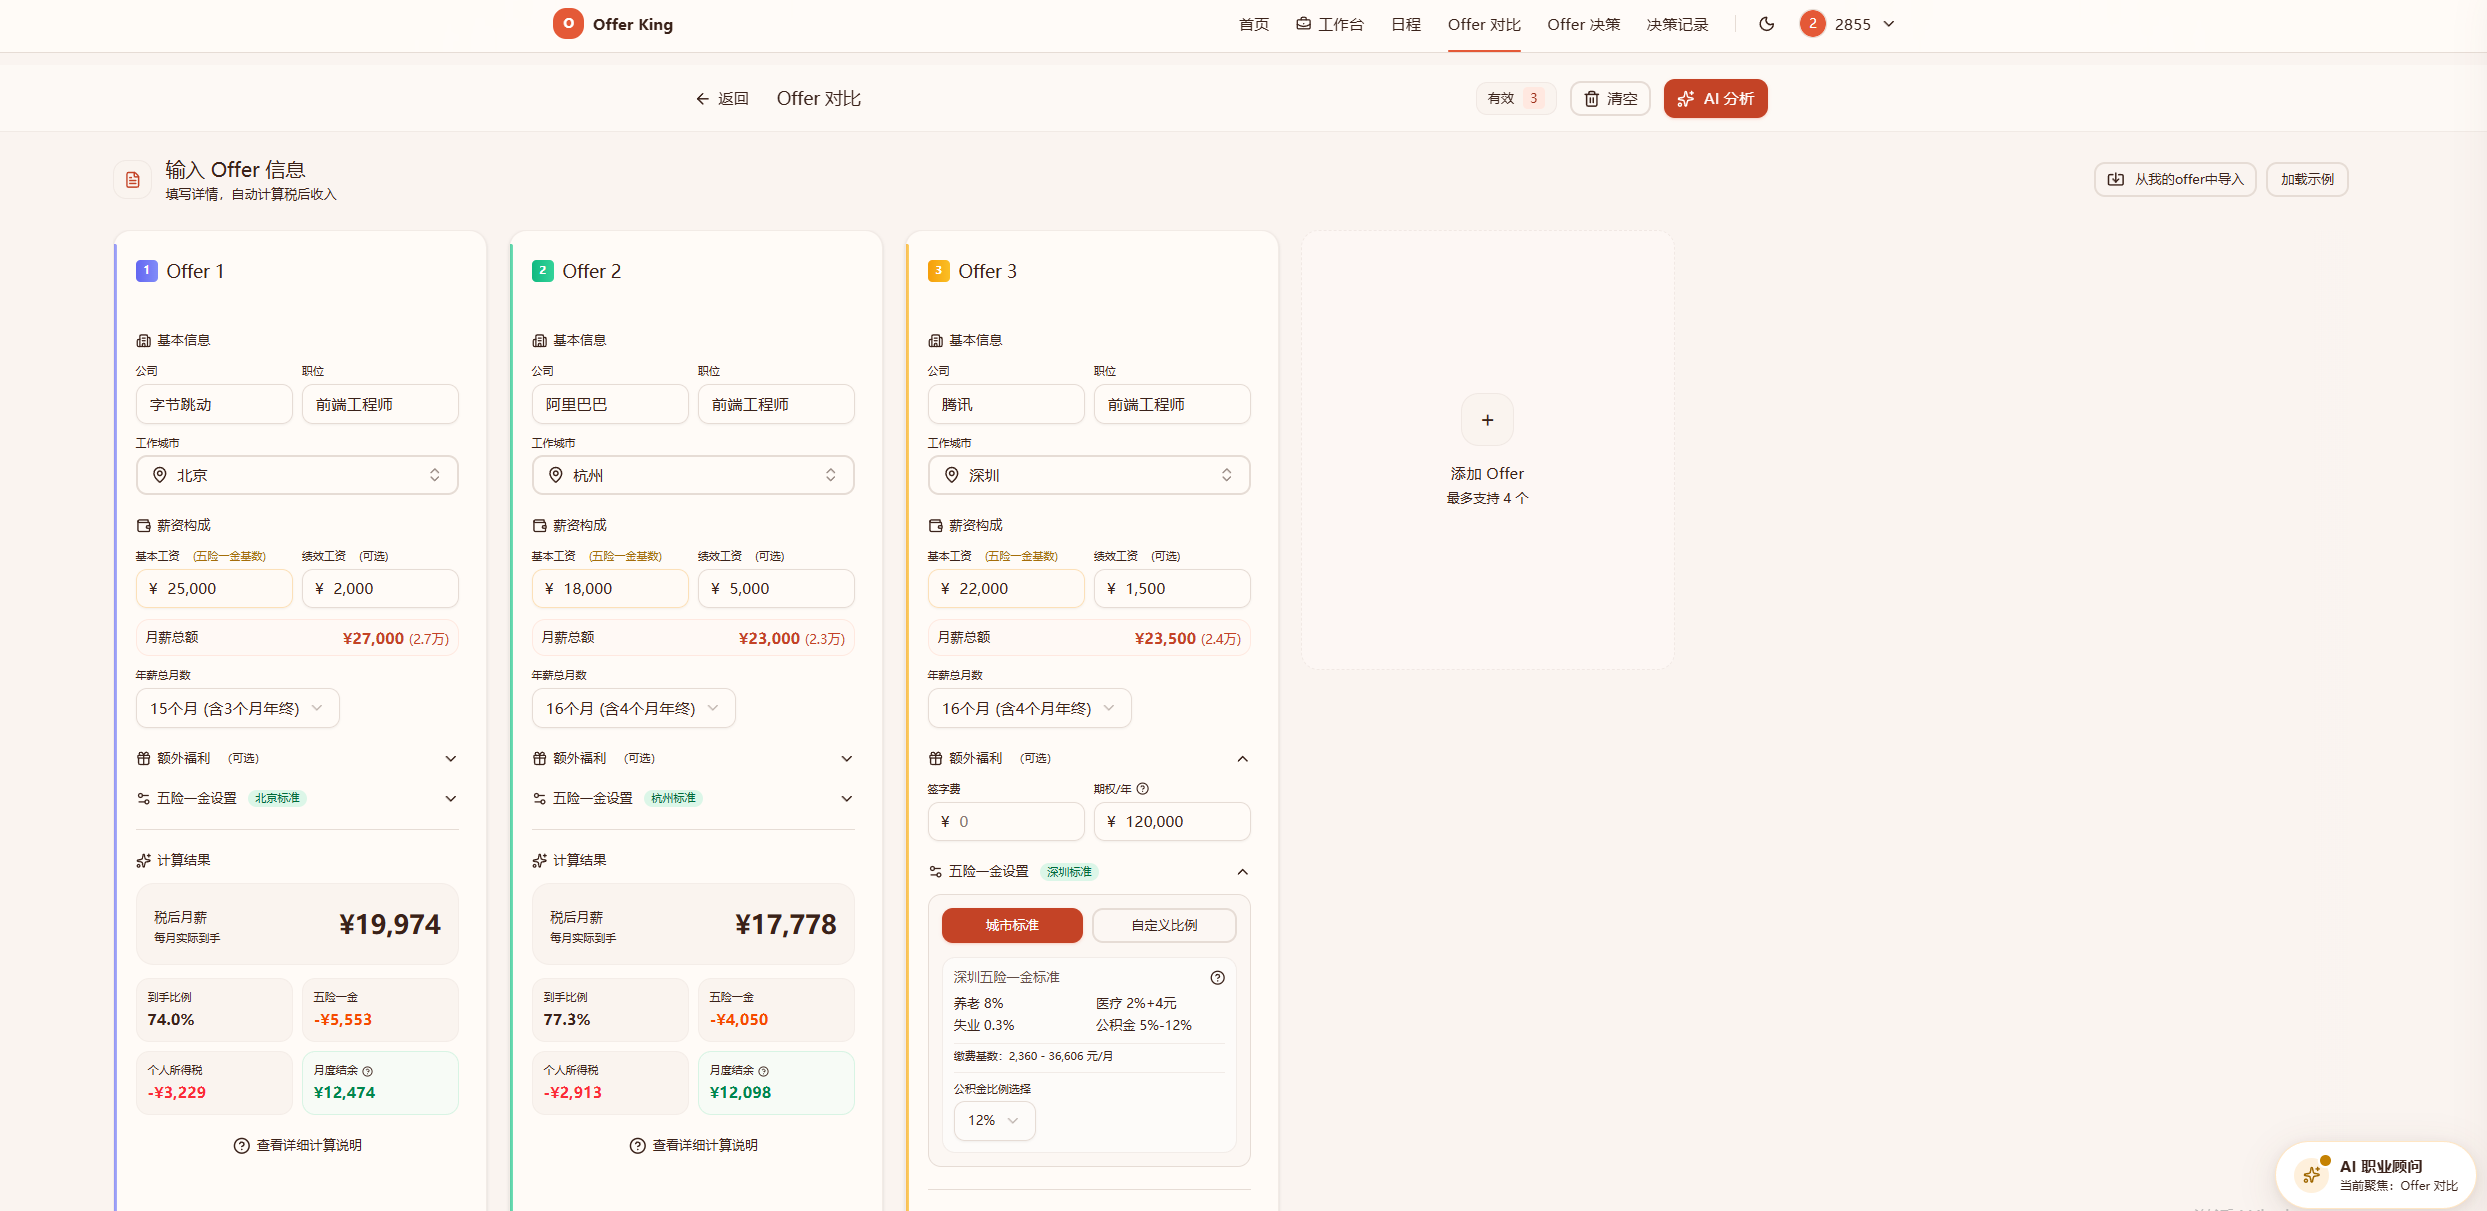Click the 清空 button

click(1610, 99)
